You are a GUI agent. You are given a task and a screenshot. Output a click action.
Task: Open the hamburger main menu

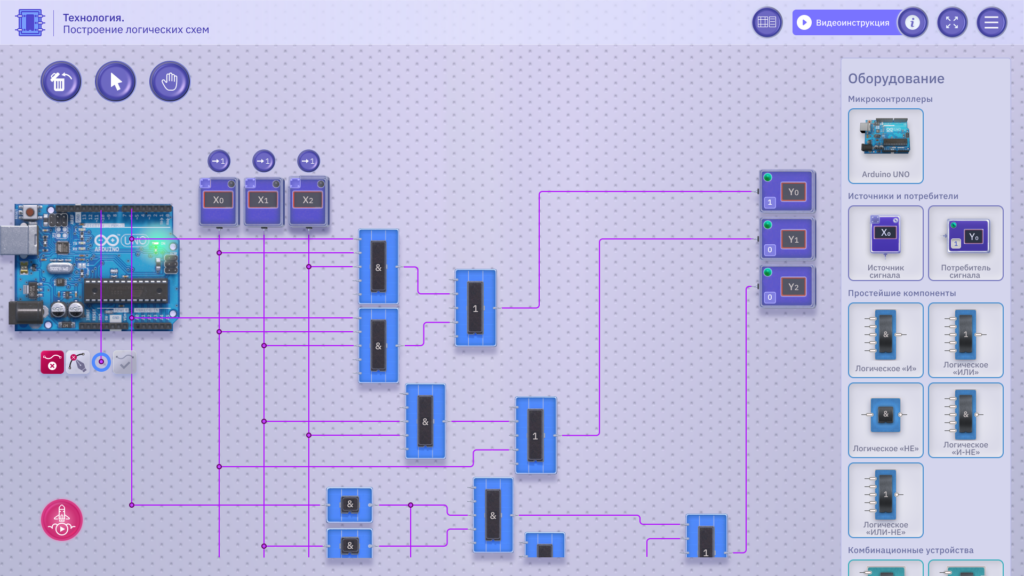[x=991, y=22]
